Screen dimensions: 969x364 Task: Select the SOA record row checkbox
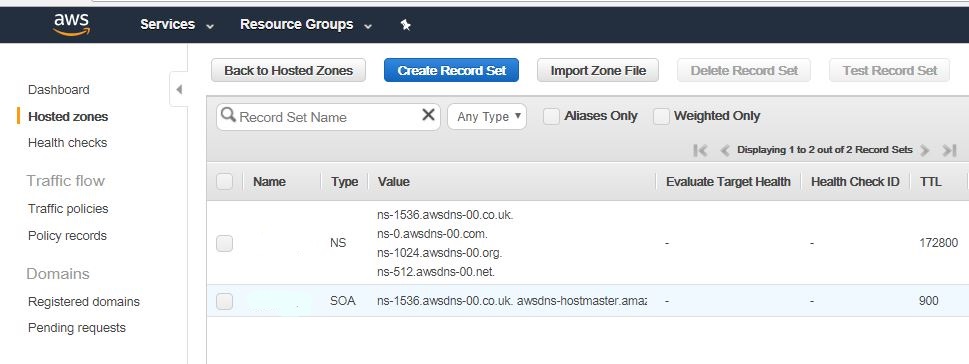(224, 302)
